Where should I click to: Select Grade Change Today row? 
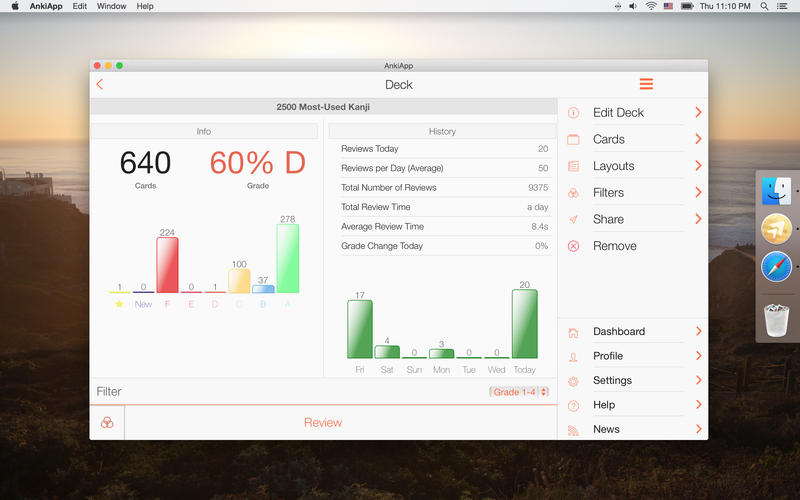point(444,246)
